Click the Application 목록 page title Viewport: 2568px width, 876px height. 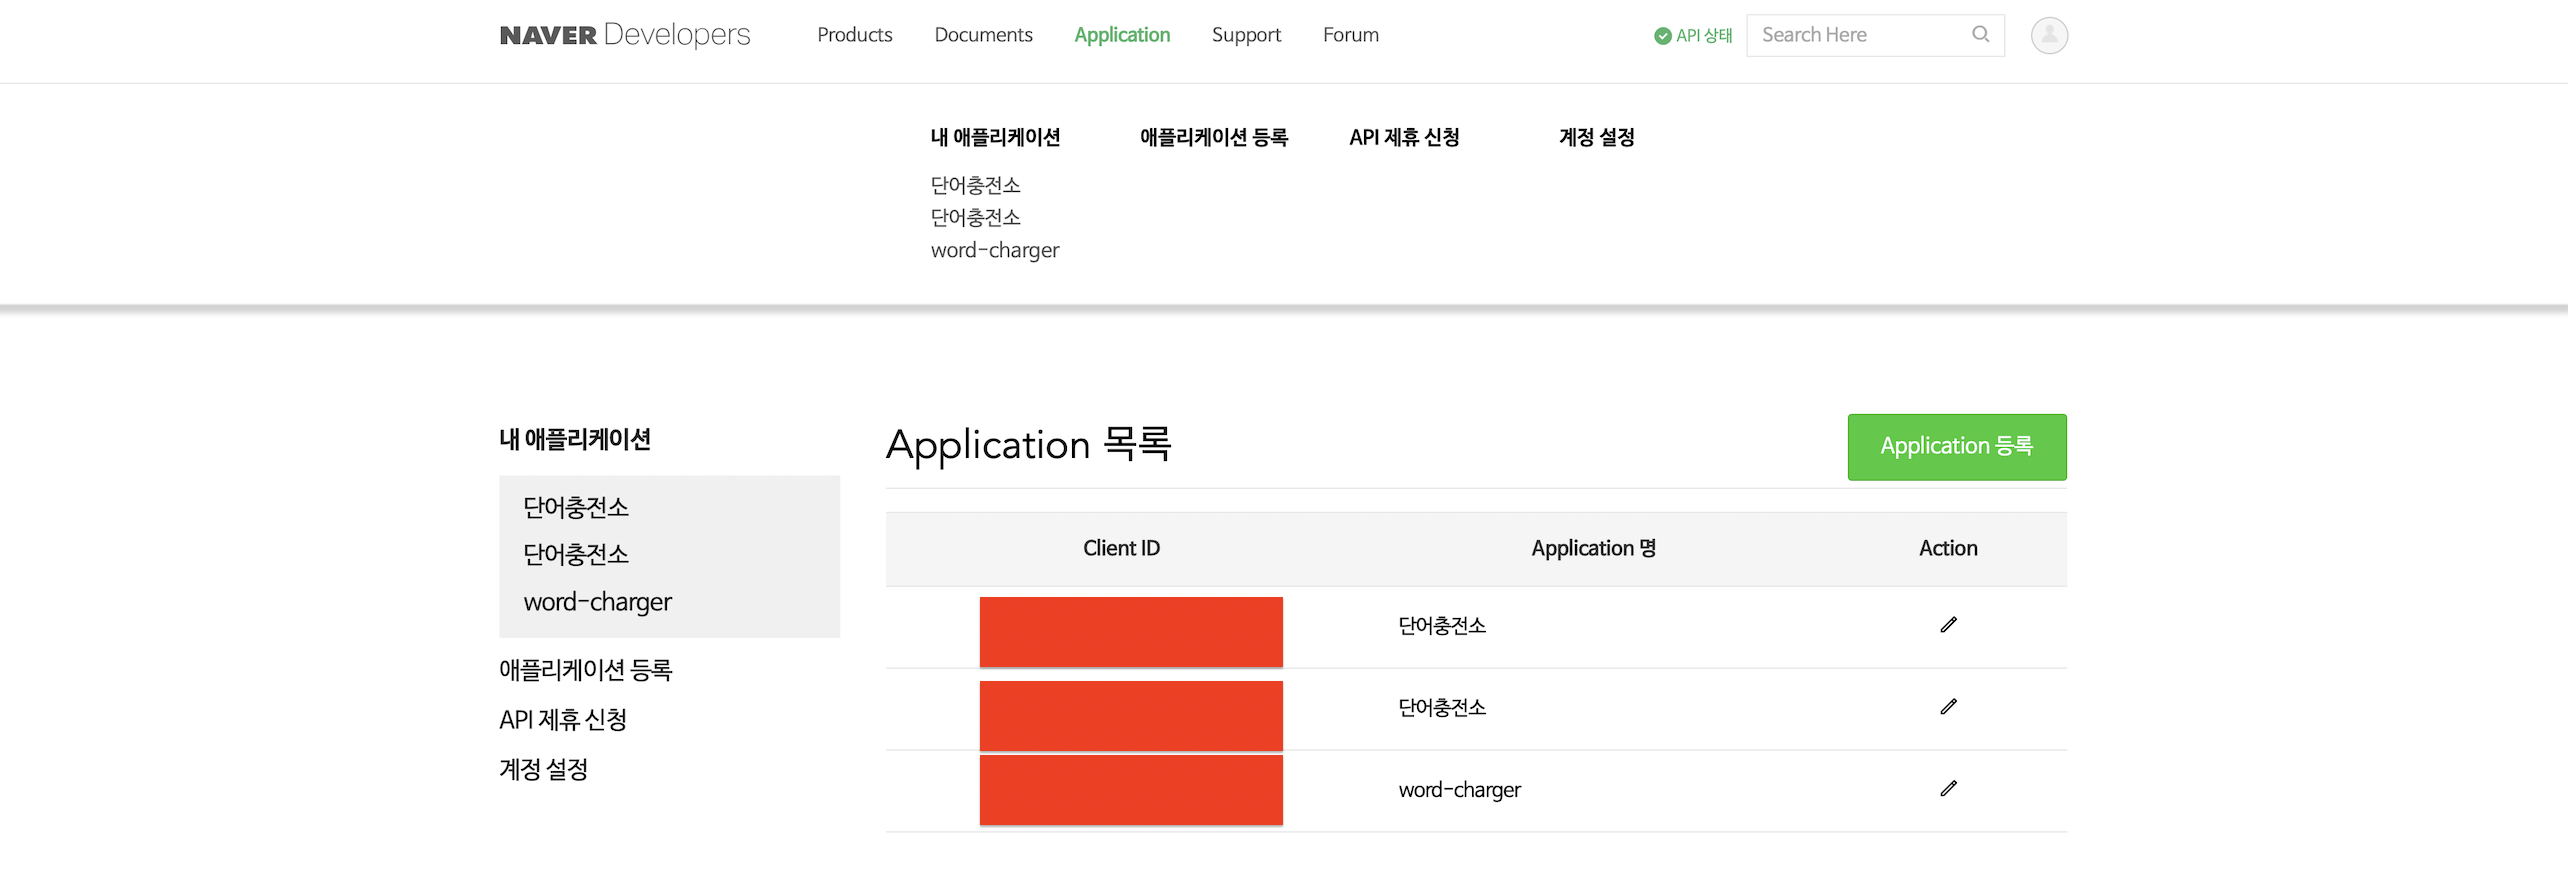pyautogui.click(x=1029, y=444)
